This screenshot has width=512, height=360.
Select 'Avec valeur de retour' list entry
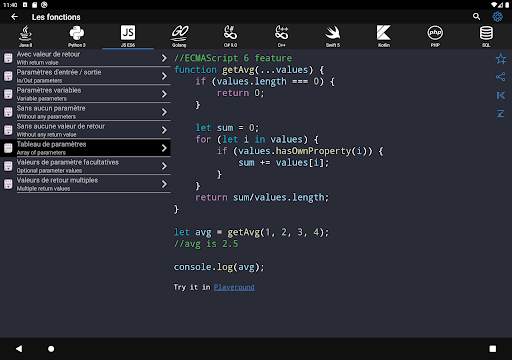coord(85,58)
